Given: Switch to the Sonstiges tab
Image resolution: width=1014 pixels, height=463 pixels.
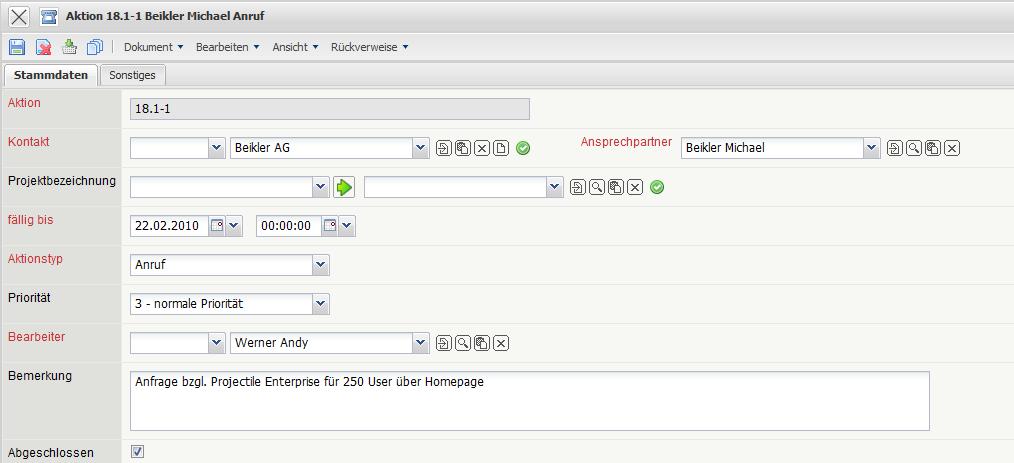Looking at the screenshot, I should 133,75.
